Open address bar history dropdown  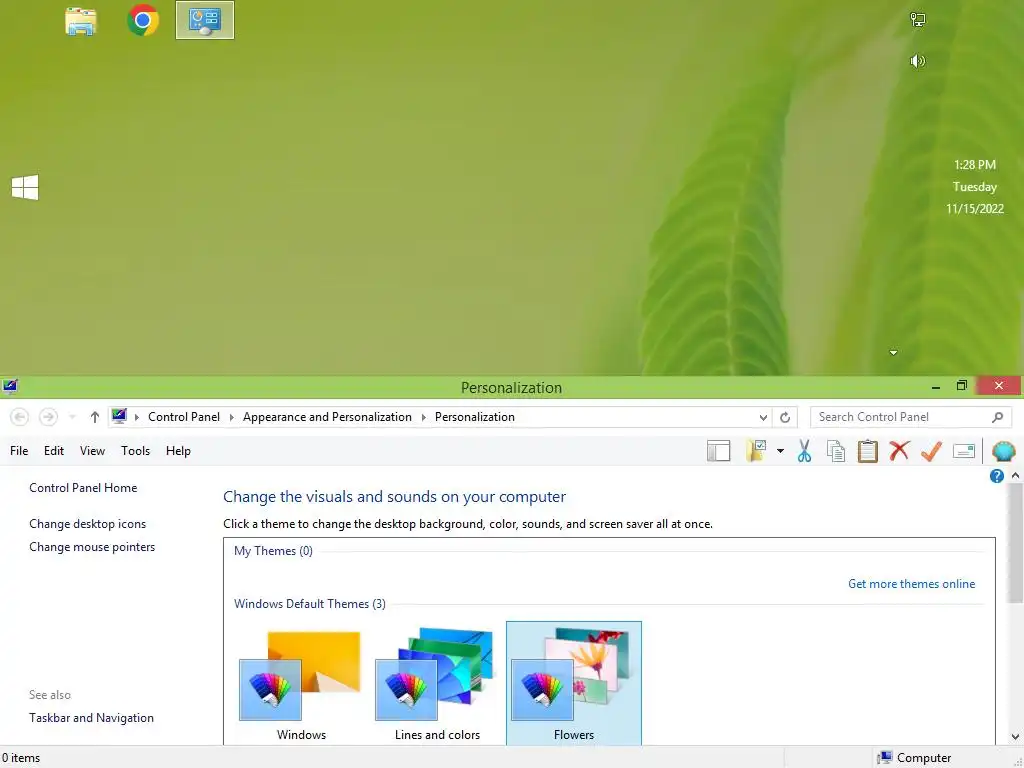[x=763, y=417]
